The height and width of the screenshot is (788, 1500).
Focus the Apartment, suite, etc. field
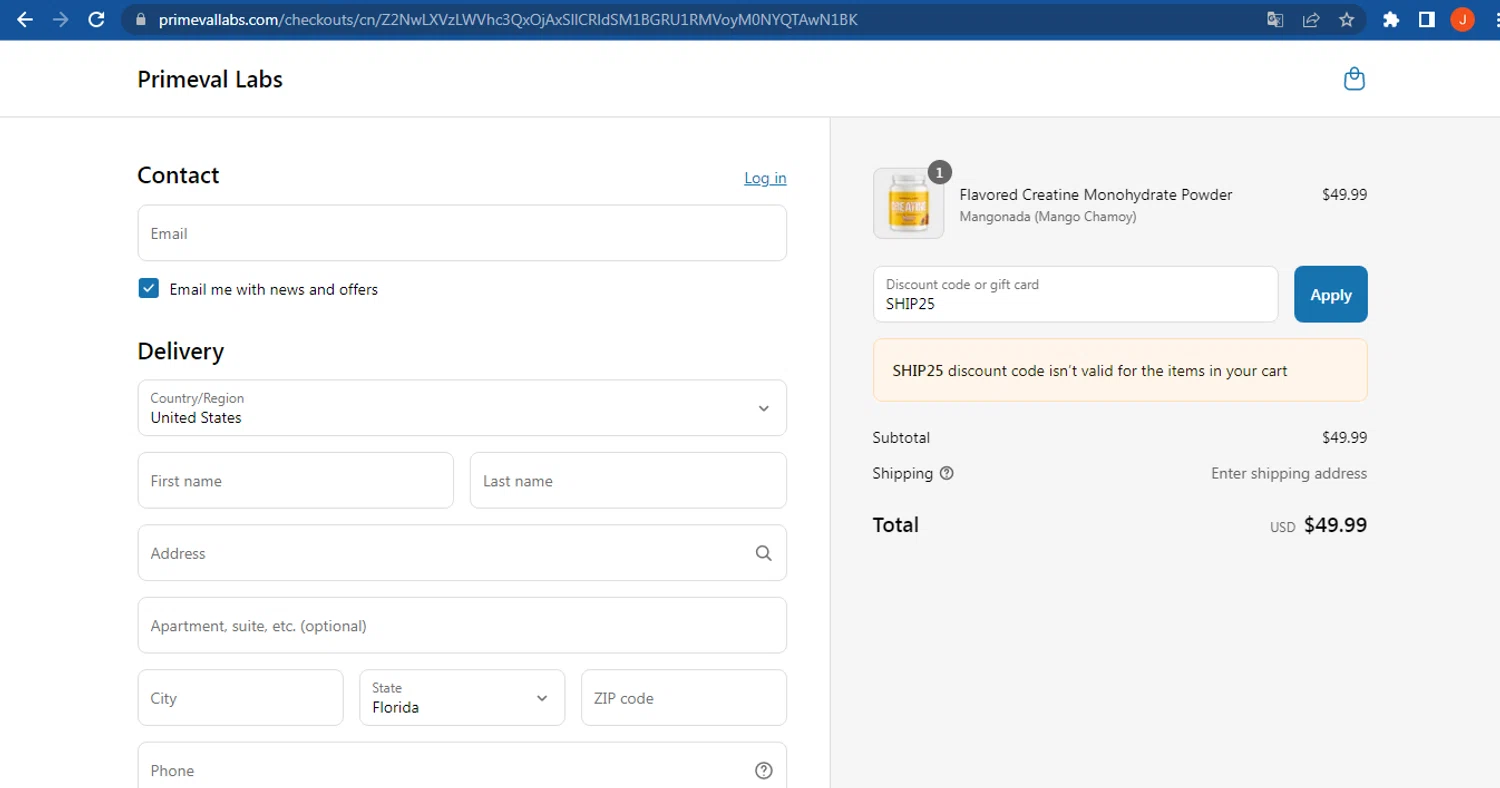(462, 625)
